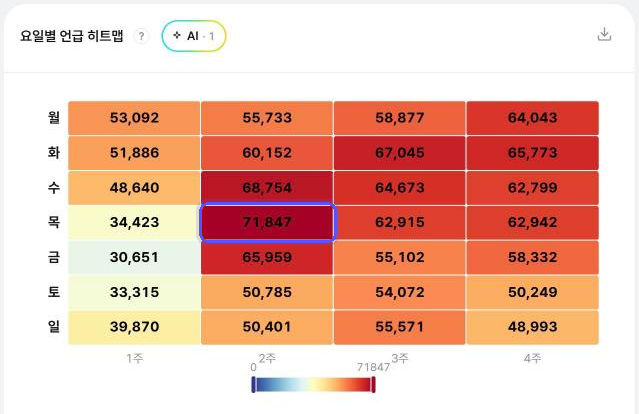This screenshot has width=639, height=414.
Task: Click the cell with value 54,072
Action: click(400, 293)
